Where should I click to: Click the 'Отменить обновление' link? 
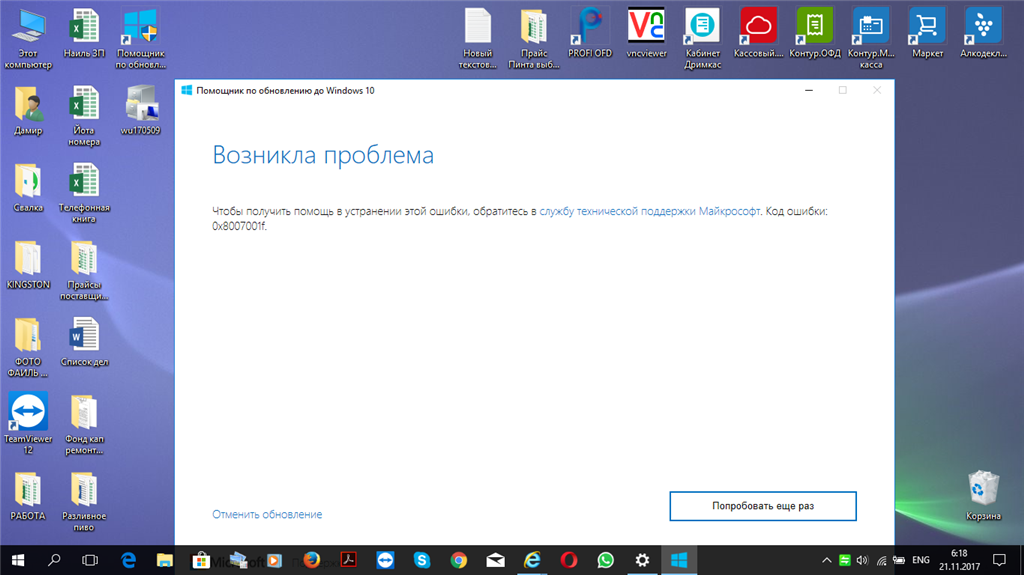pyautogui.click(x=267, y=514)
